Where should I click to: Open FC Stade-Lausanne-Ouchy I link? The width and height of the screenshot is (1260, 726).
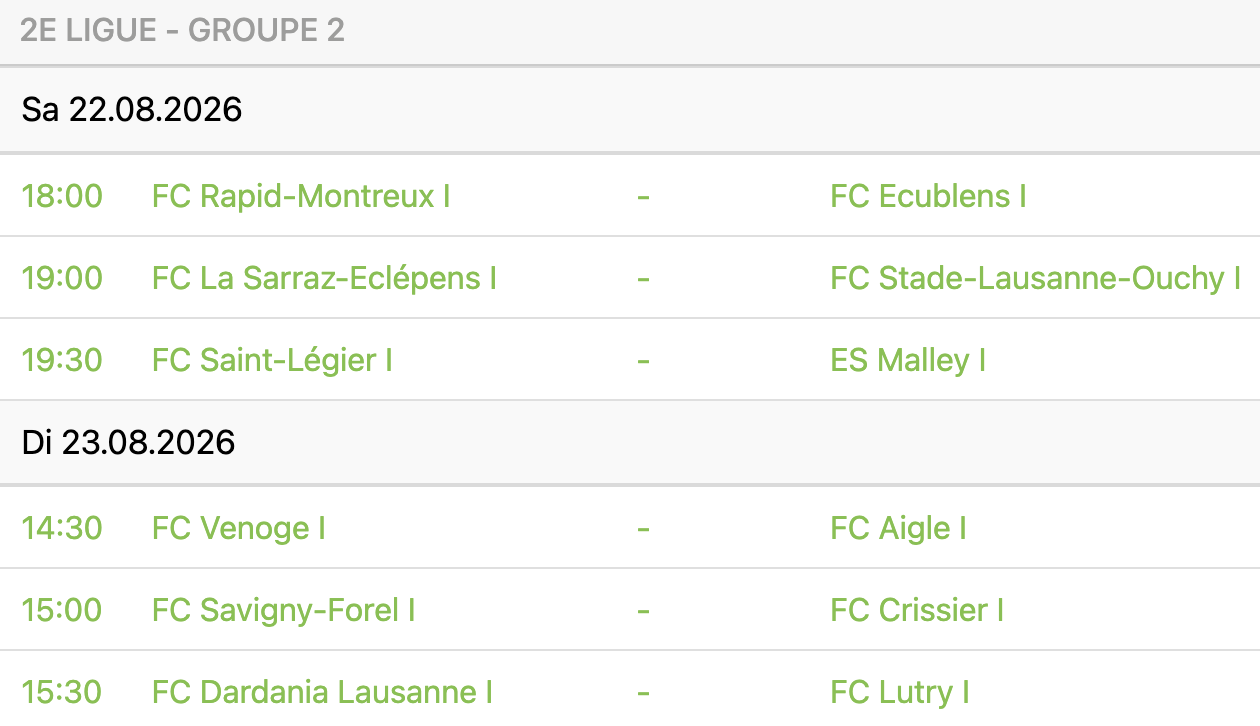coord(1035,278)
